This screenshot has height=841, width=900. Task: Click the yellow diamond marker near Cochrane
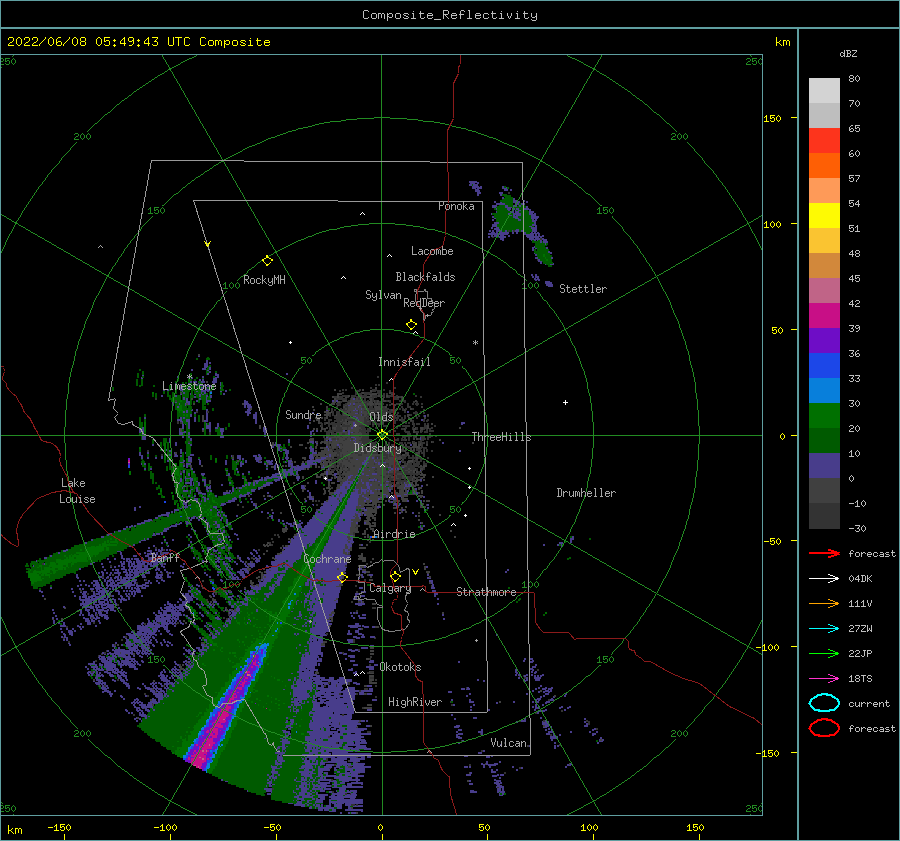click(342, 577)
